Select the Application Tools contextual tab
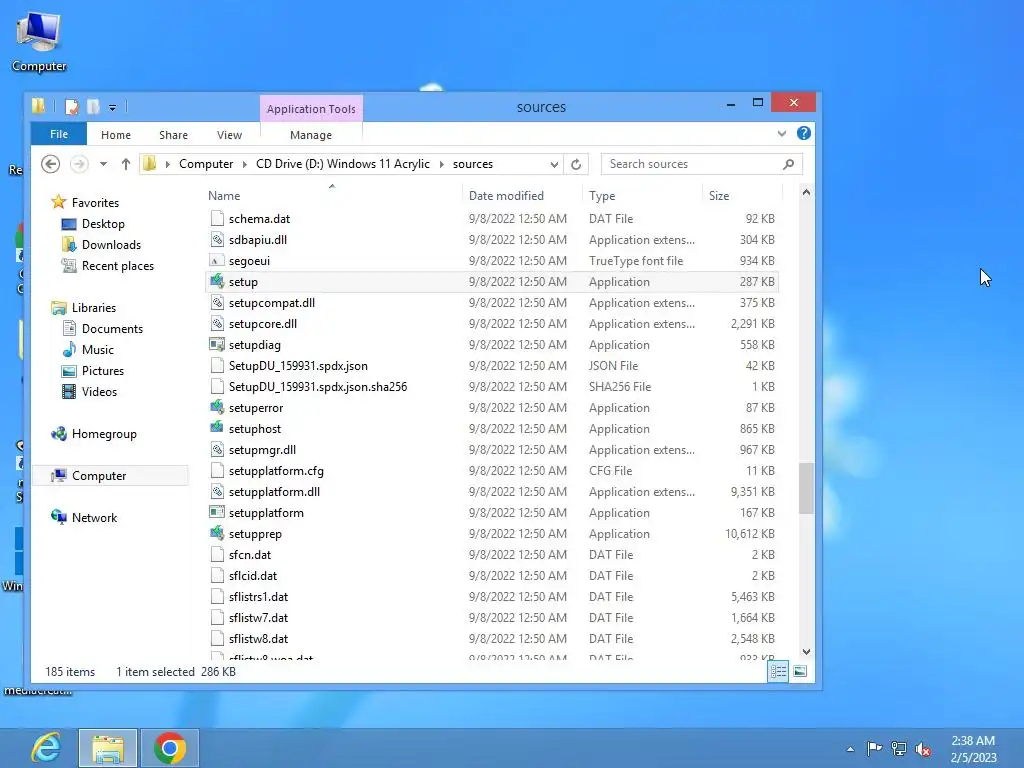This screenshot has width=1024, height=768. pos(311,109)
